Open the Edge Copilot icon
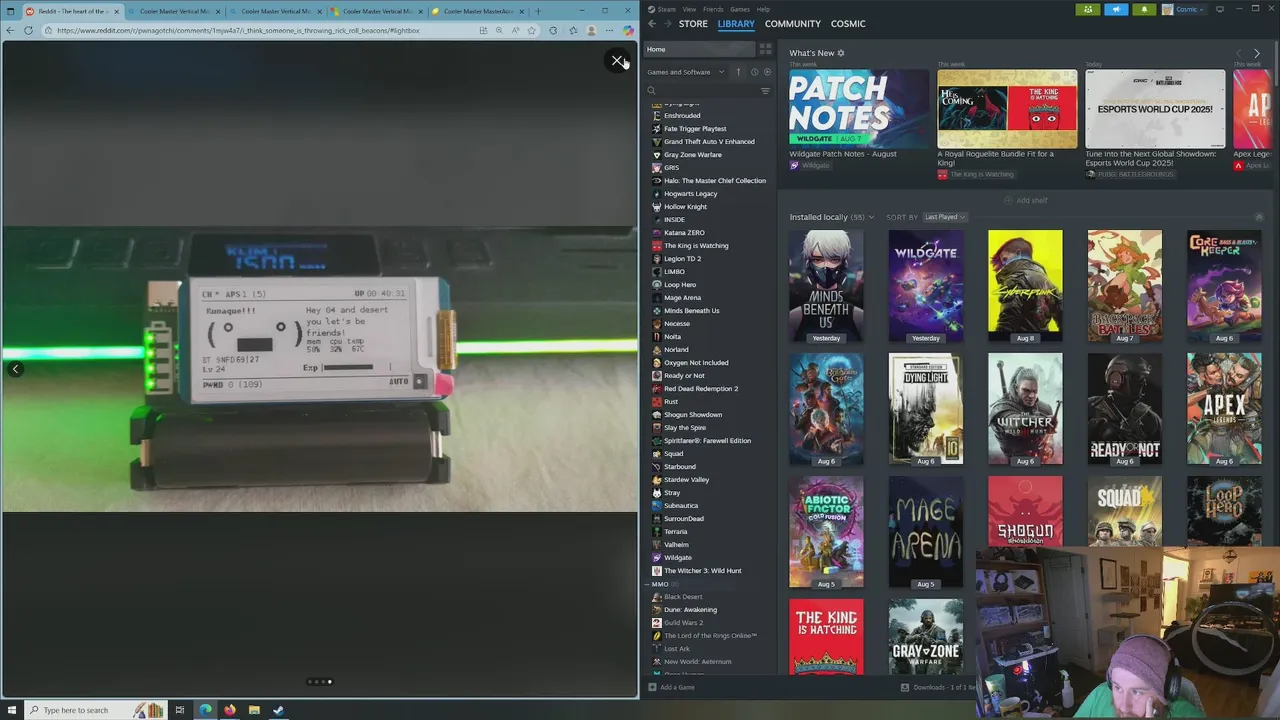The width and height of the screenshot is (1280, 720). 628,30
